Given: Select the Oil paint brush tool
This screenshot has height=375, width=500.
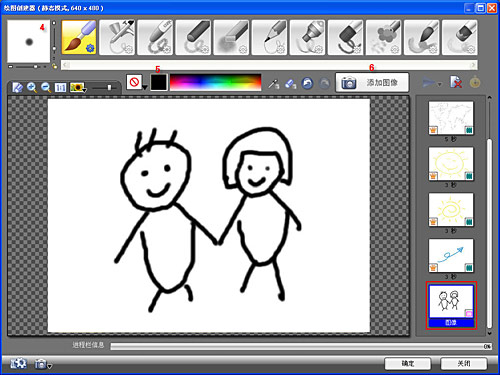Looking at the screenshot, I should (x=345, y=37).
